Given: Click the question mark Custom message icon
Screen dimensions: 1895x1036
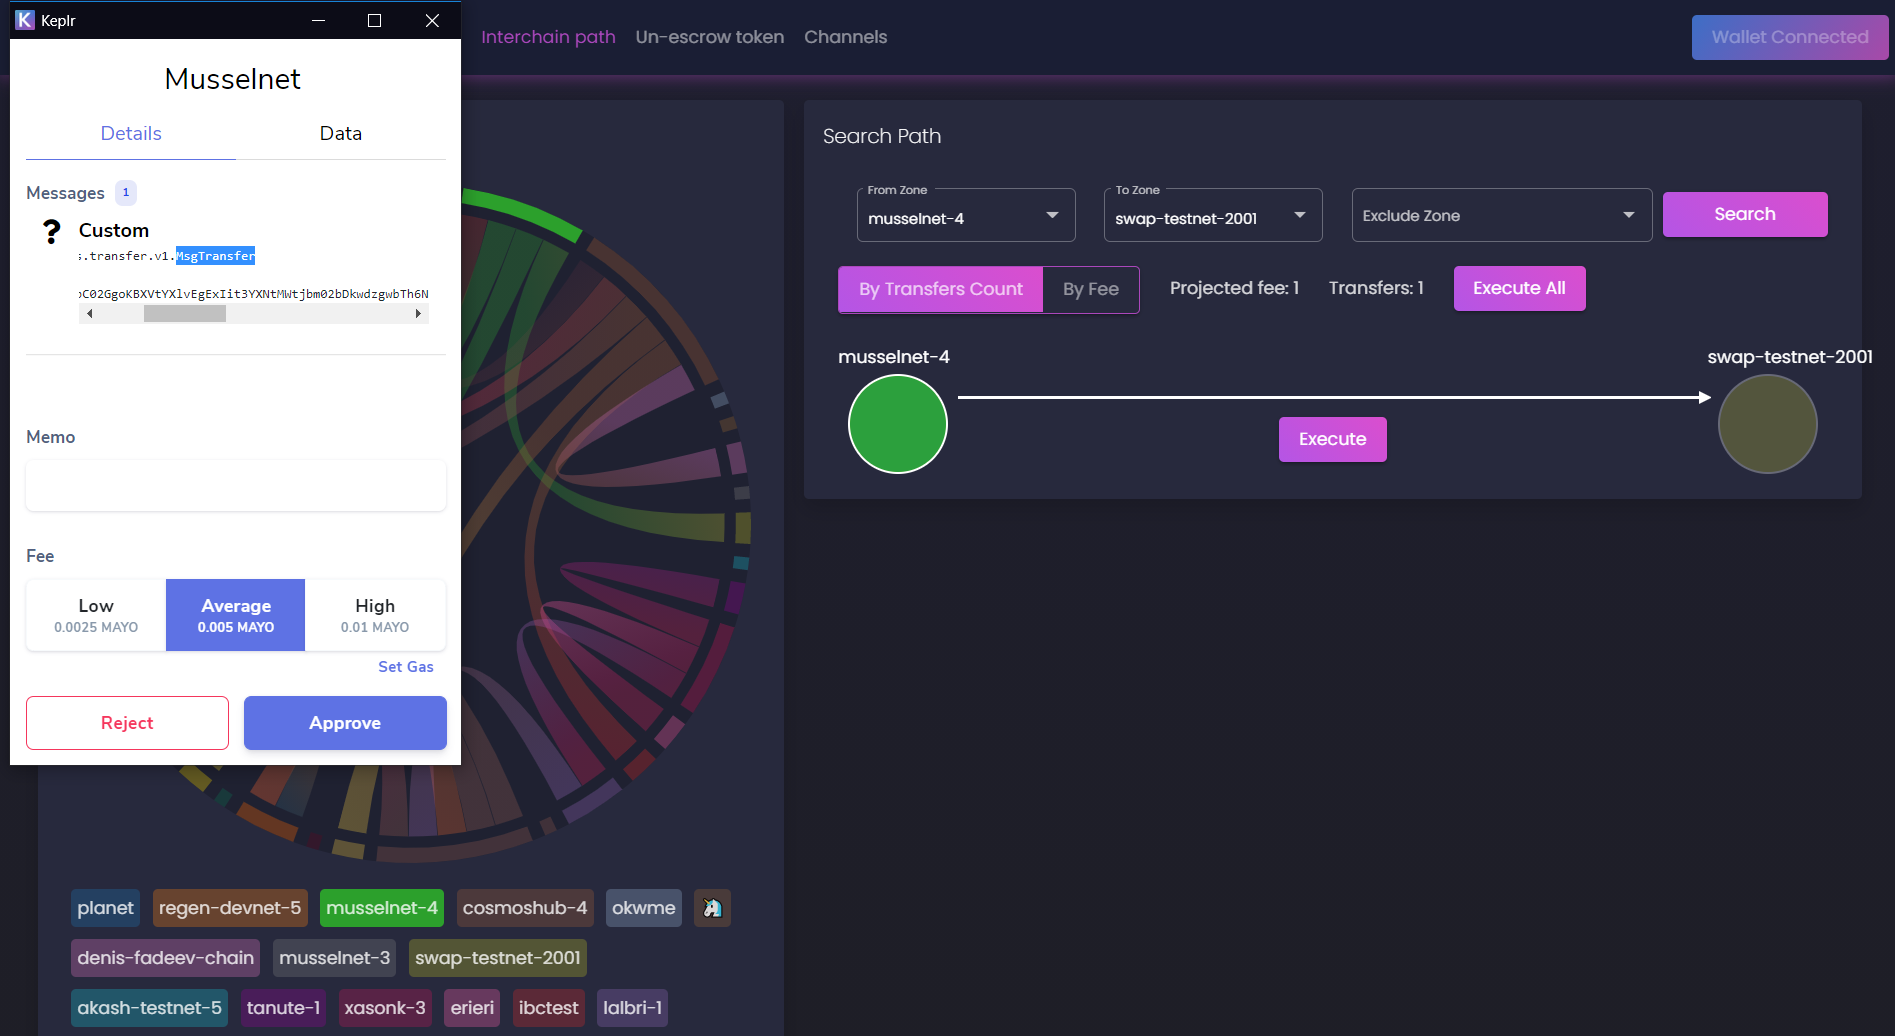Looking at the screenshot, I should 52,232.
